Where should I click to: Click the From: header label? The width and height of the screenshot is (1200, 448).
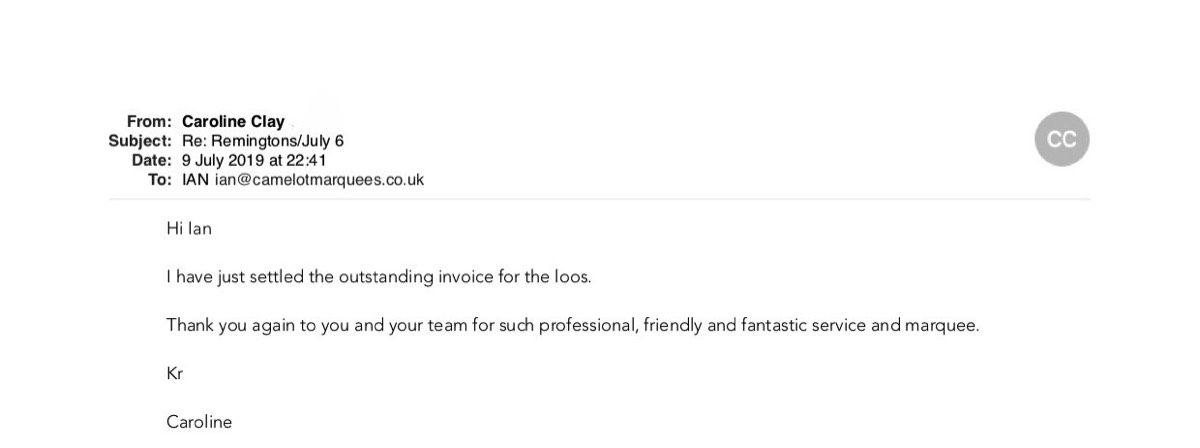tap(149, 122)
